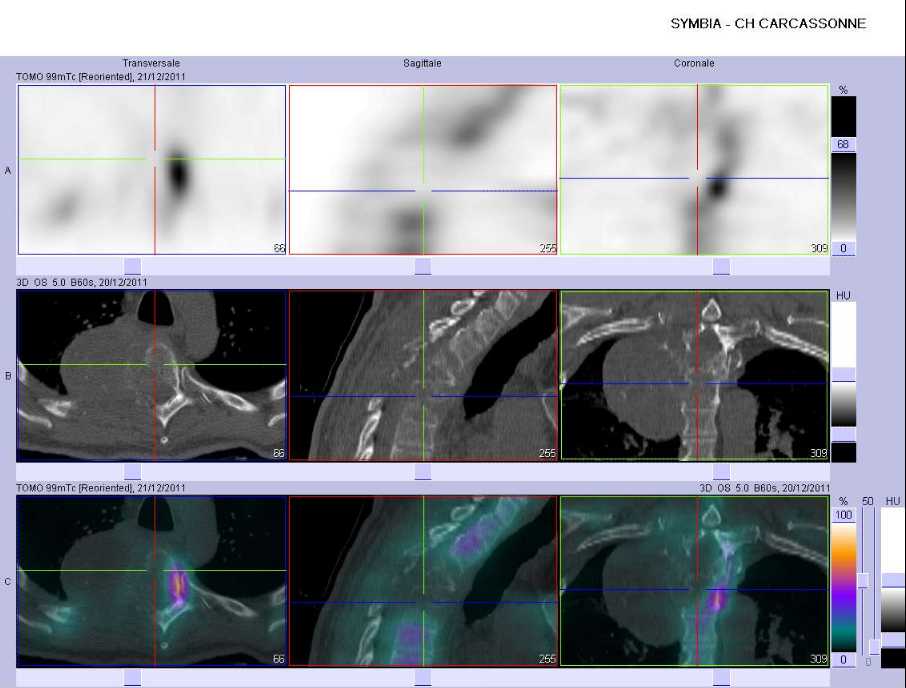906x688 pixels.
Task: Click the row A upper threshold value 68
Action: (x=843, y=144)
